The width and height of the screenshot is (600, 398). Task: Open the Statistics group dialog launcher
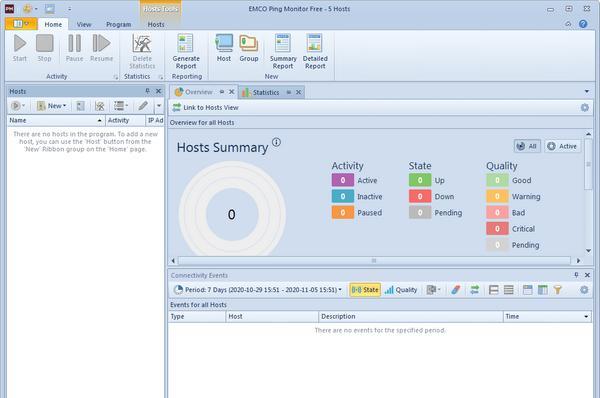161,77
